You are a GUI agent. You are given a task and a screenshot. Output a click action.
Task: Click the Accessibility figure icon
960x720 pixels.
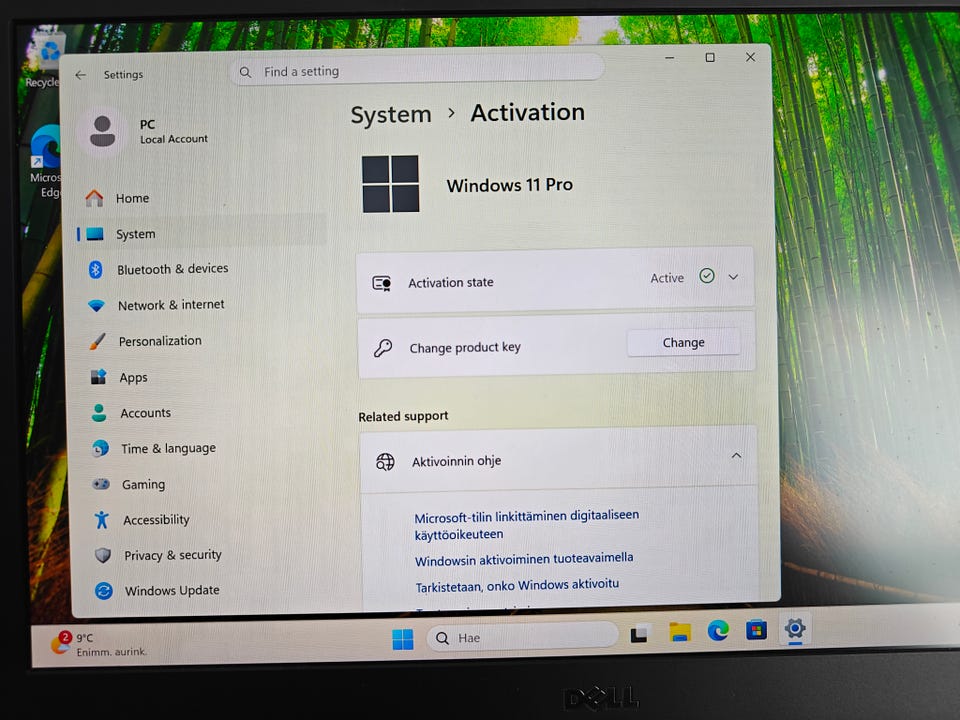tap(102, 520)
